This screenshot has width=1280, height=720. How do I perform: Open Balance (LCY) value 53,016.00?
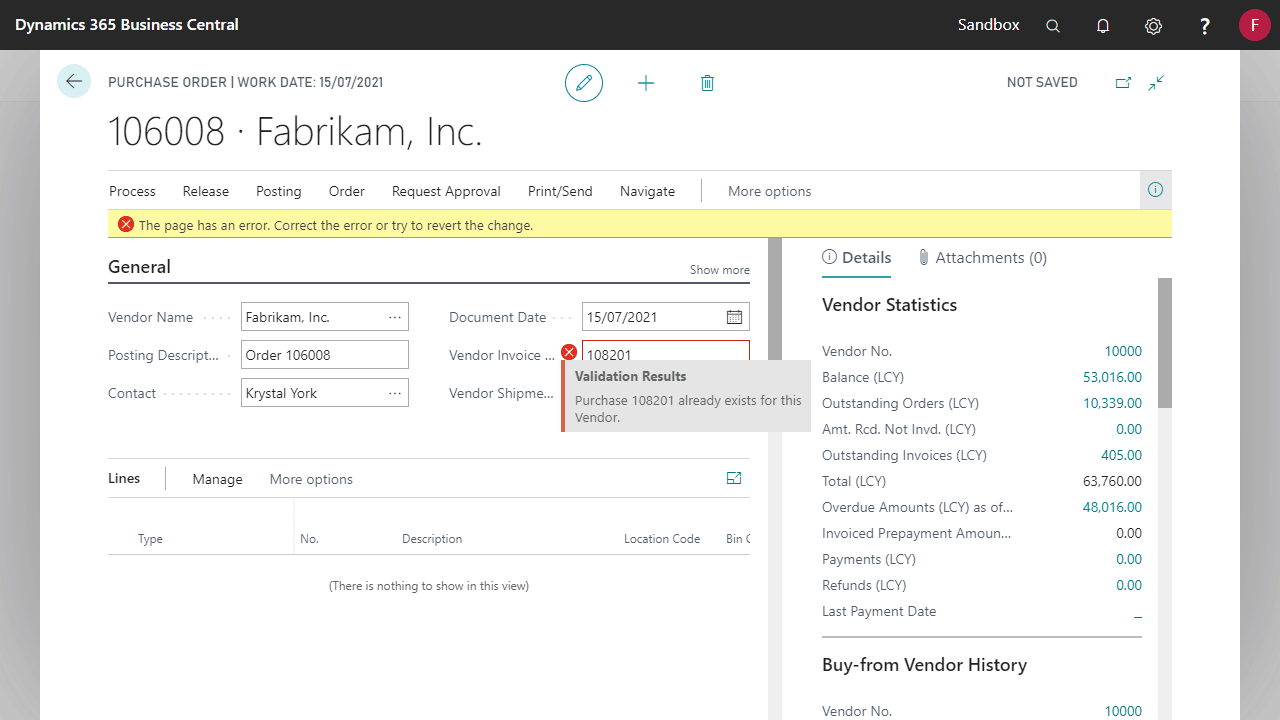click(1112, 377)
